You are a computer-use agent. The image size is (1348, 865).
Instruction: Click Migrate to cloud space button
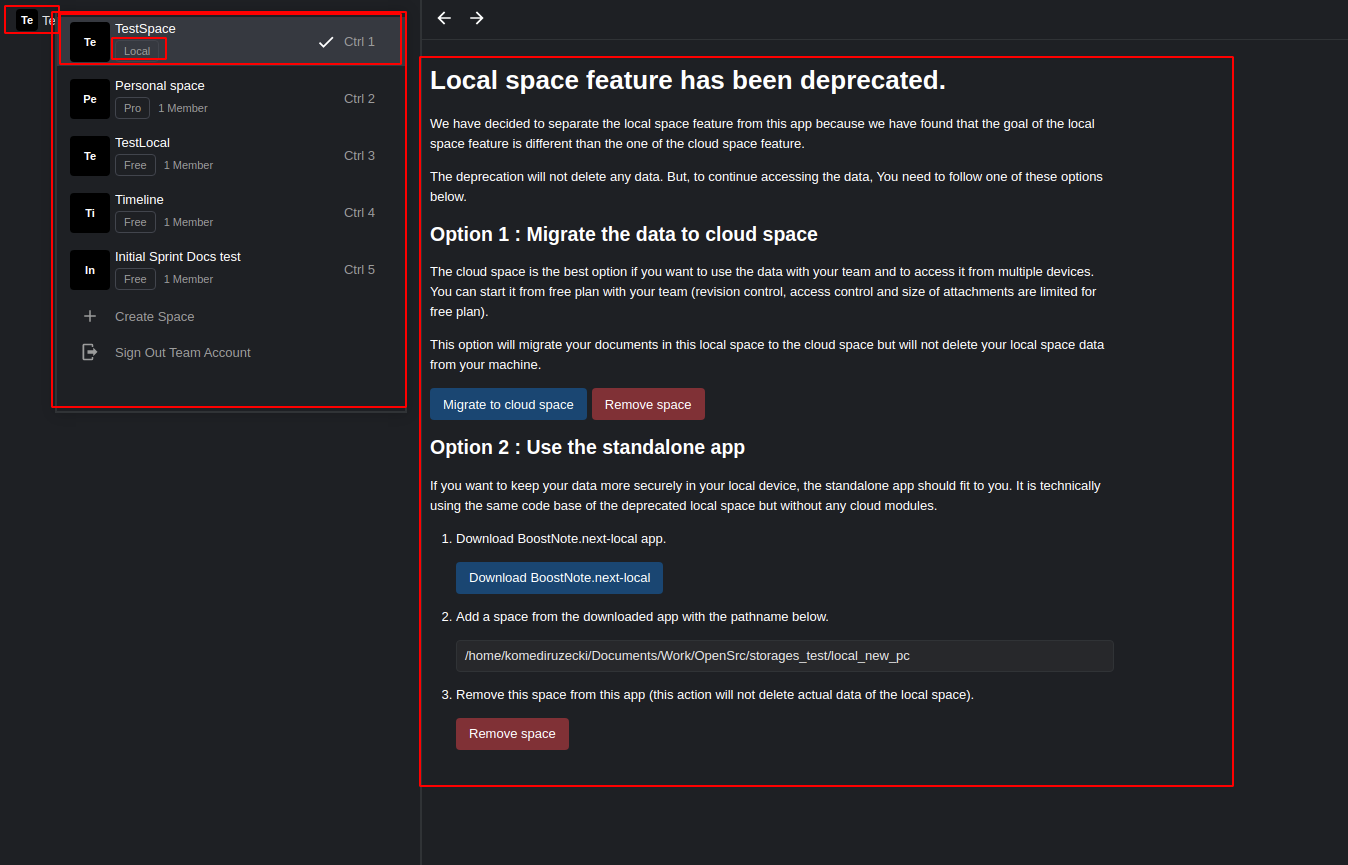coord(508,404)
